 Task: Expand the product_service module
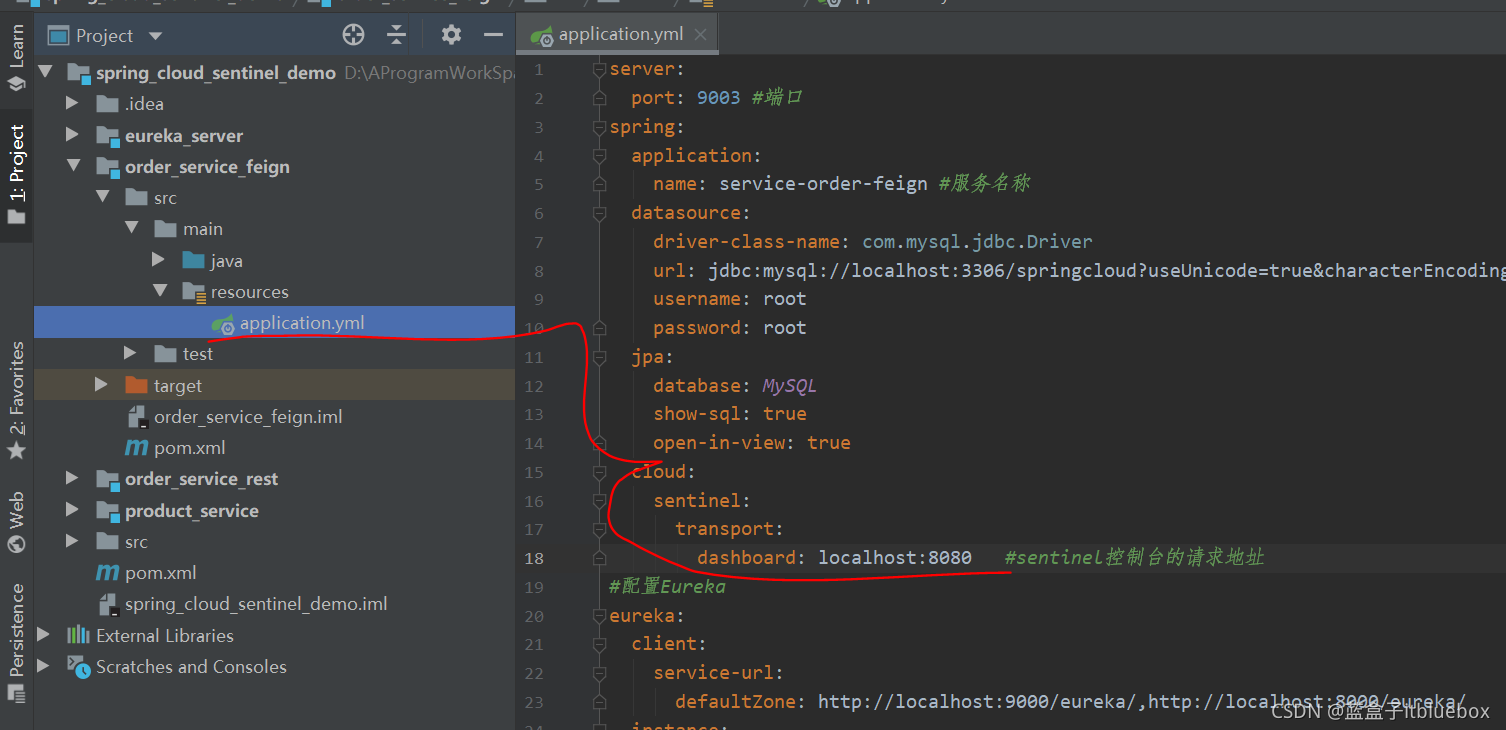coord(72,510)
